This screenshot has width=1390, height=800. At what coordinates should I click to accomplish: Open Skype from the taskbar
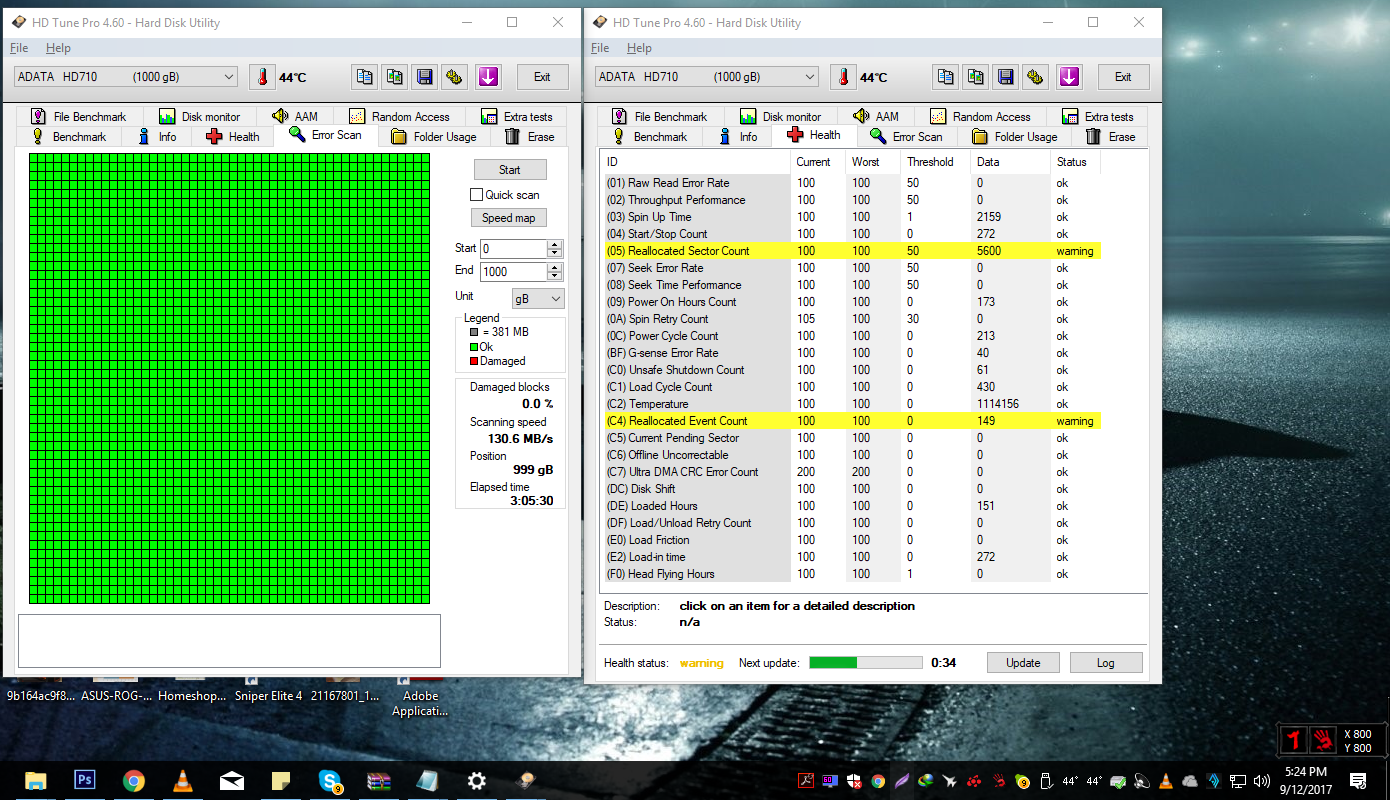(330, 780)
